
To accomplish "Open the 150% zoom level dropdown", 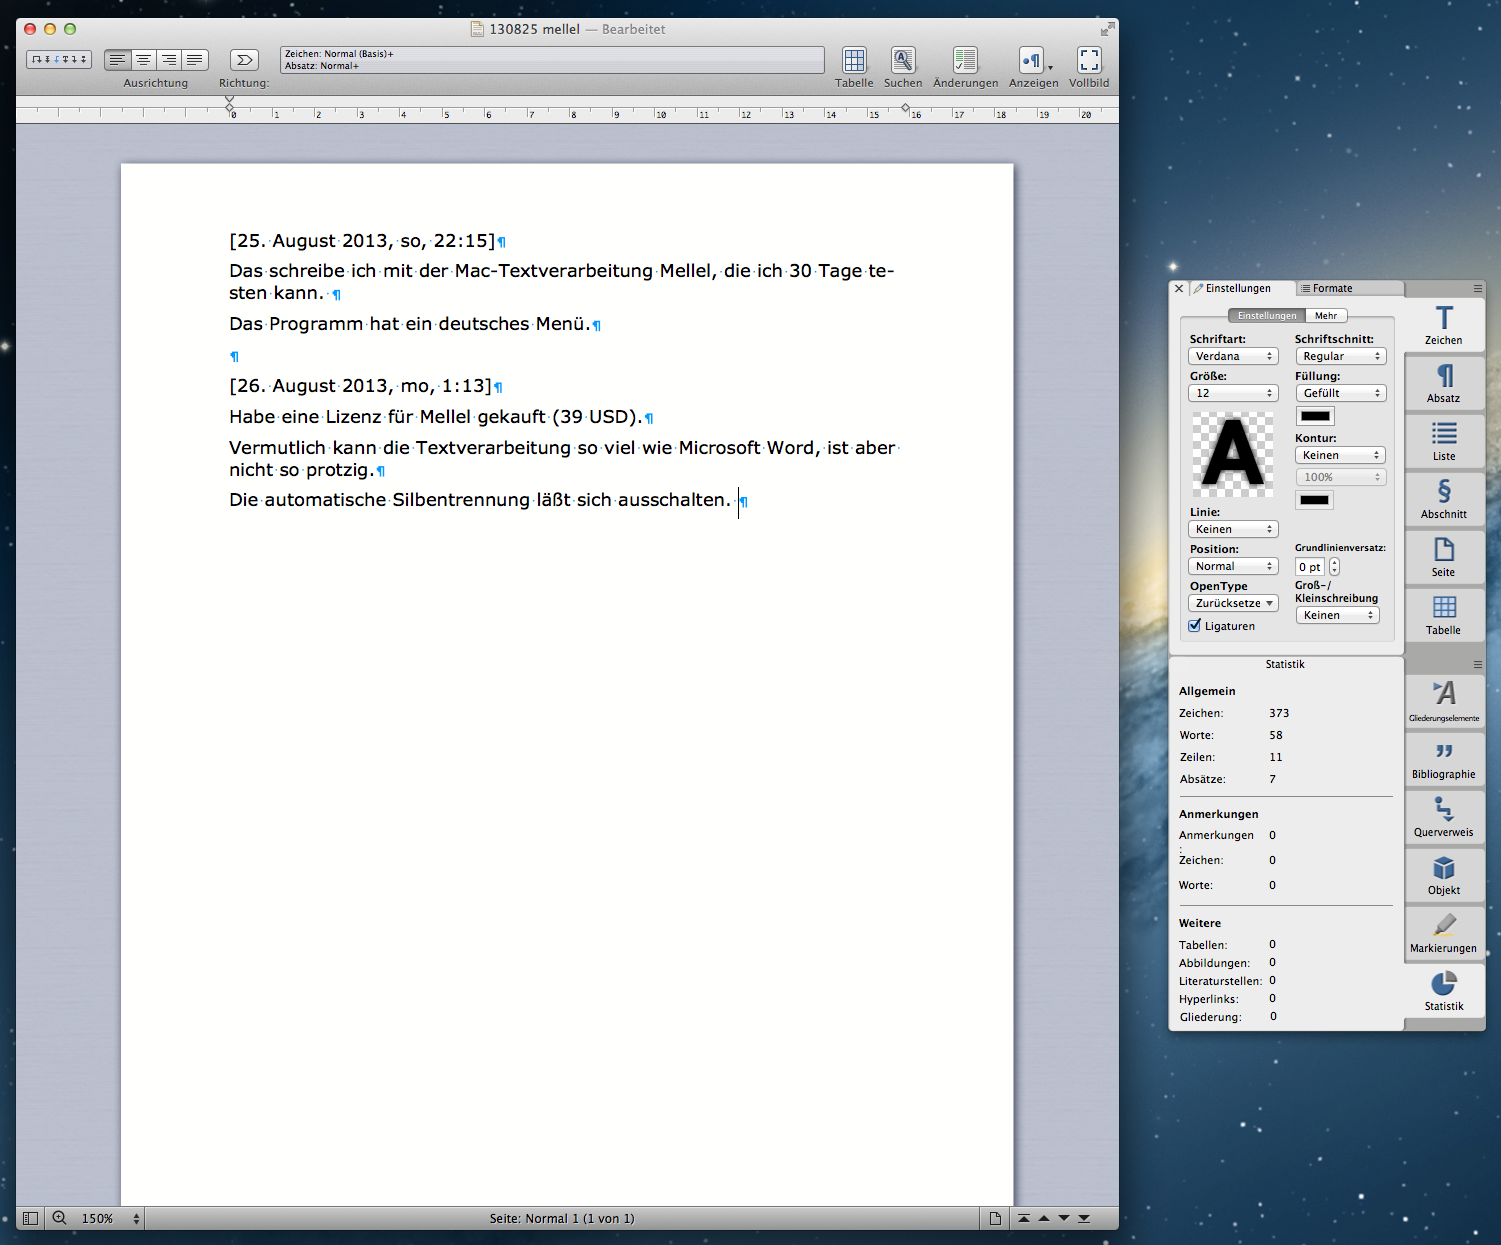I will [x=110, y=1218].
